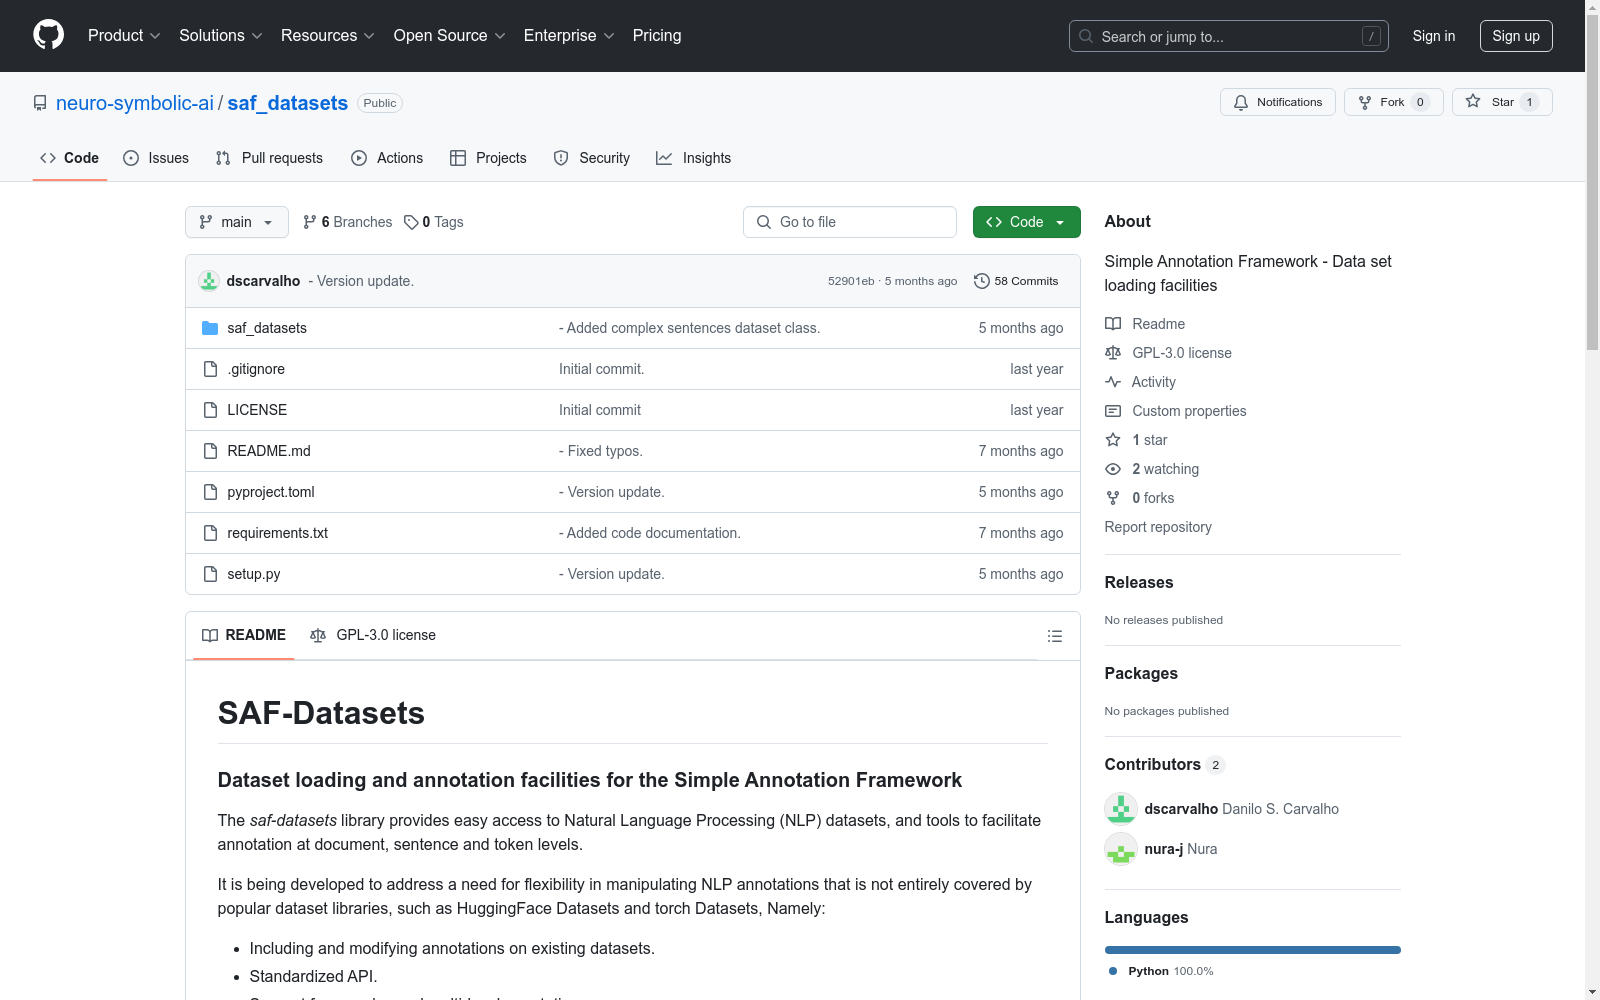Open the Pull requests tab
This screenshot has height=1000, width=1600.
tap(269, 158)
